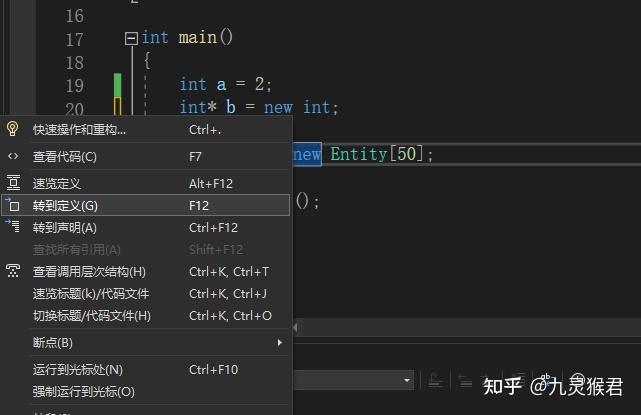Click the highlighted new keyword in code
The width and height of the screenshot is (641, 415).
click(x=307, y=155)
